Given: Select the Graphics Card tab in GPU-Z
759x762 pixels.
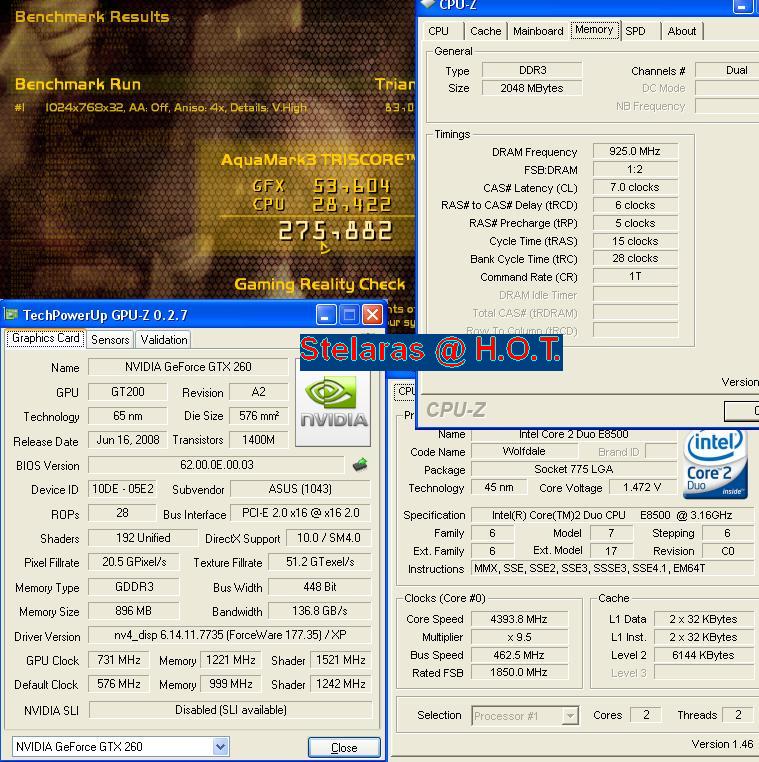Looking at the screenshot, I should click(46, 338).
